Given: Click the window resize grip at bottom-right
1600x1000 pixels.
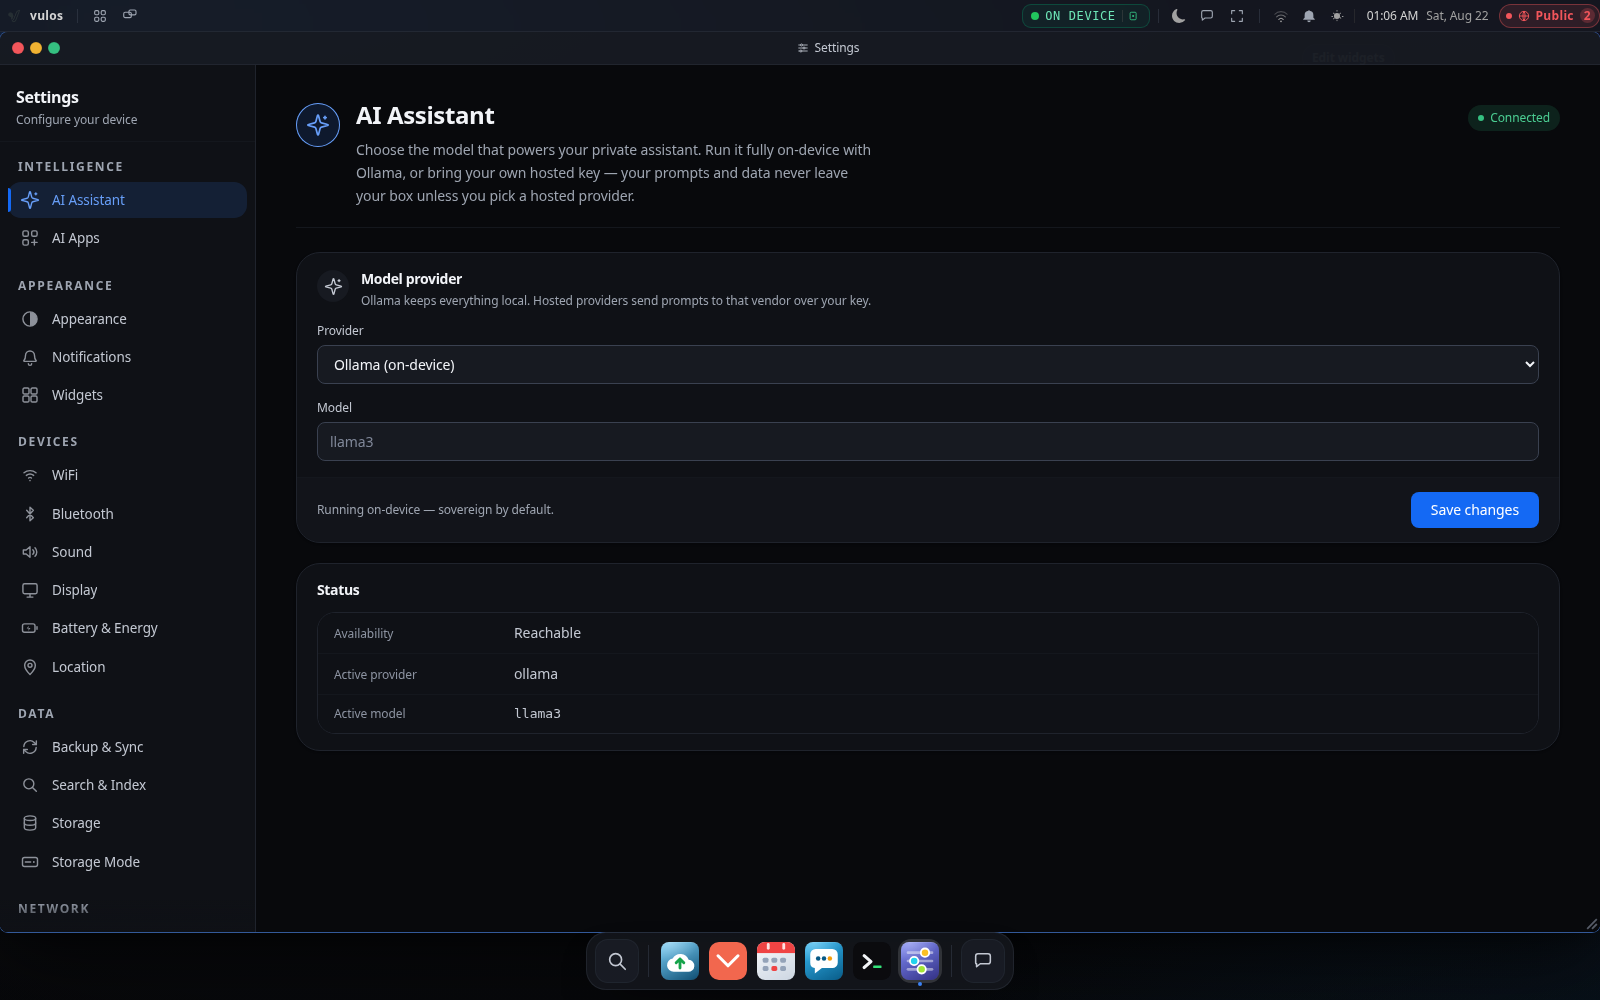Looking at the screenshot, I should click(x=1591, y=924).
